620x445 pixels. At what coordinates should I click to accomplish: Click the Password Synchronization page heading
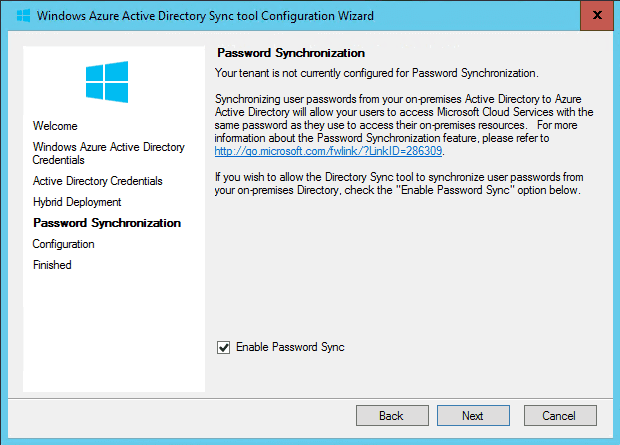click(291, 53)
